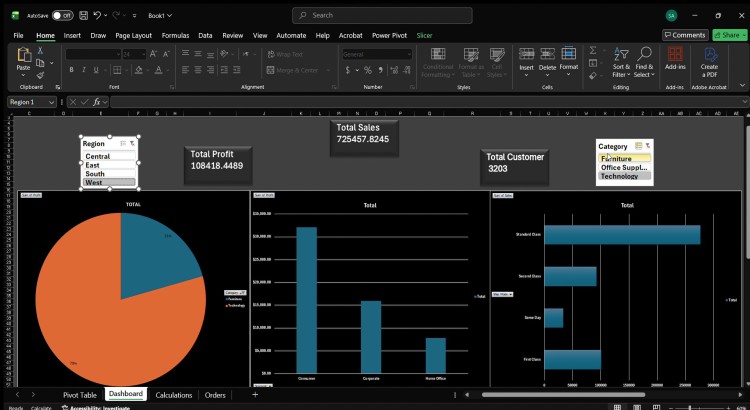This screenshot has height=410, width=750.
Task: Toggle Center horizontal alignment
Action: (198, 70)
